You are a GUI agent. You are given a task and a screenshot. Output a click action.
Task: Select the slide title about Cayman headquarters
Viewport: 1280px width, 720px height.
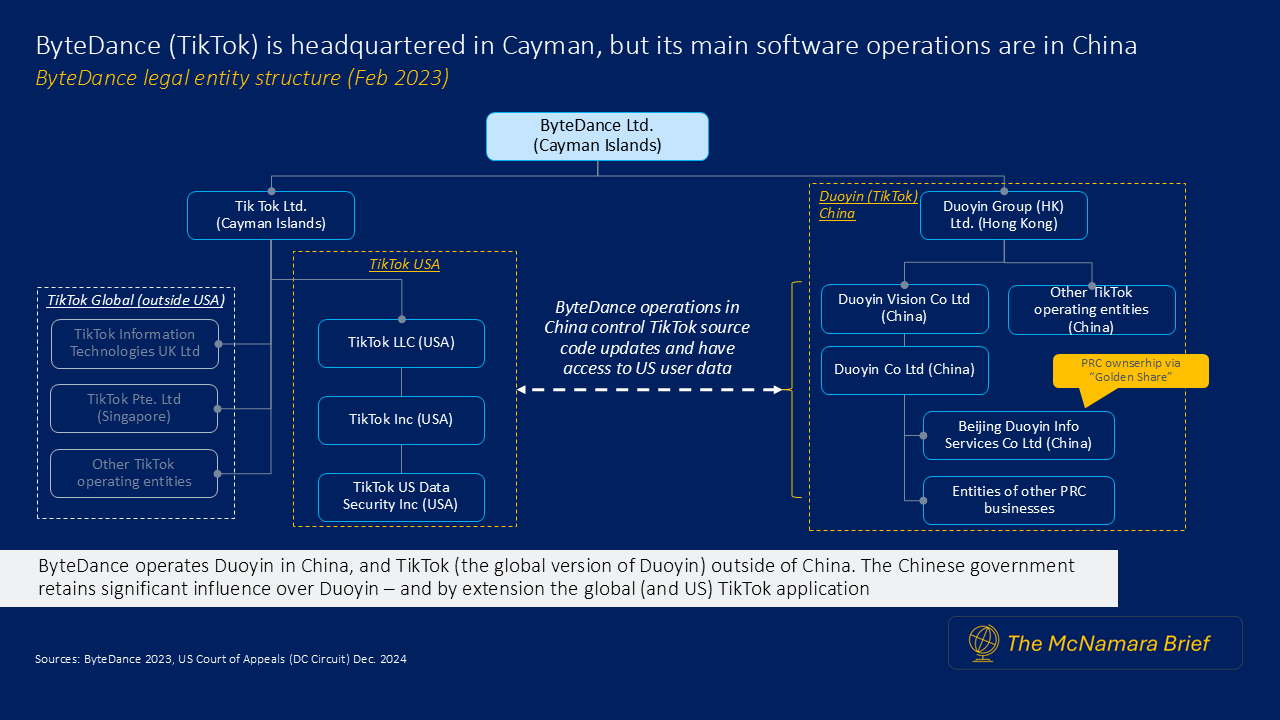pos(586,45)
